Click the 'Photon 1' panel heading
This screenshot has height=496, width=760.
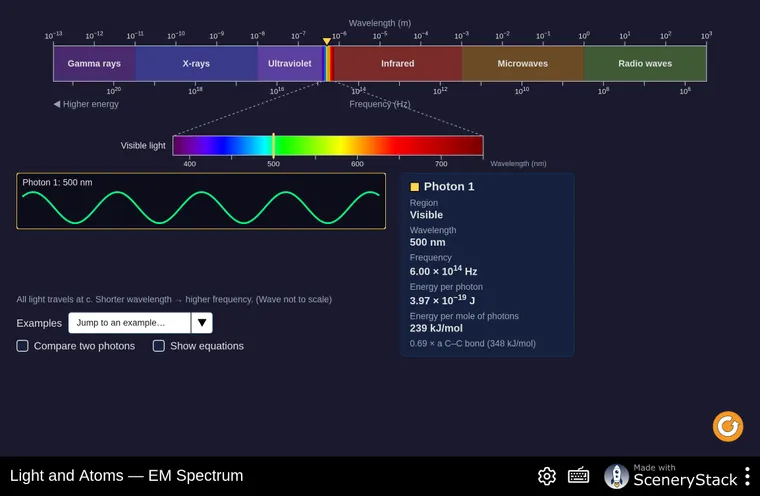tap(449, 187)
